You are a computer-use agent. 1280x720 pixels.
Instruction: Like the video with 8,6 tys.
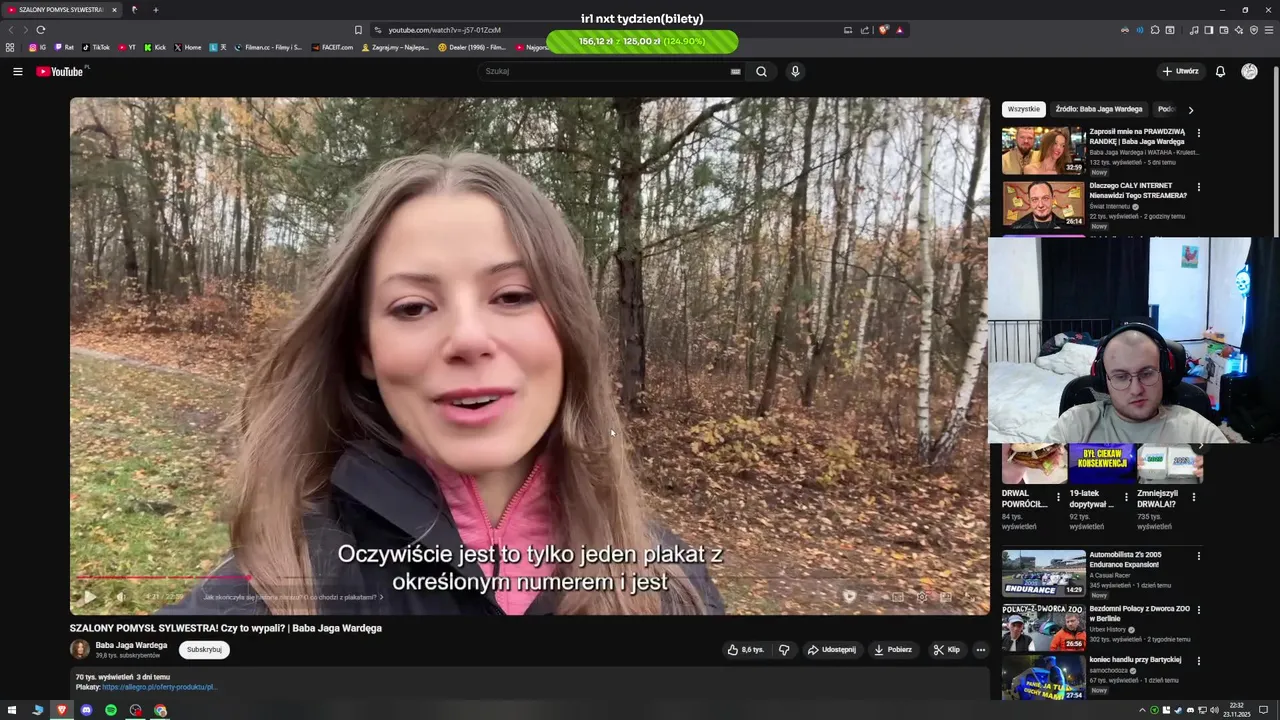click(745, 650)
